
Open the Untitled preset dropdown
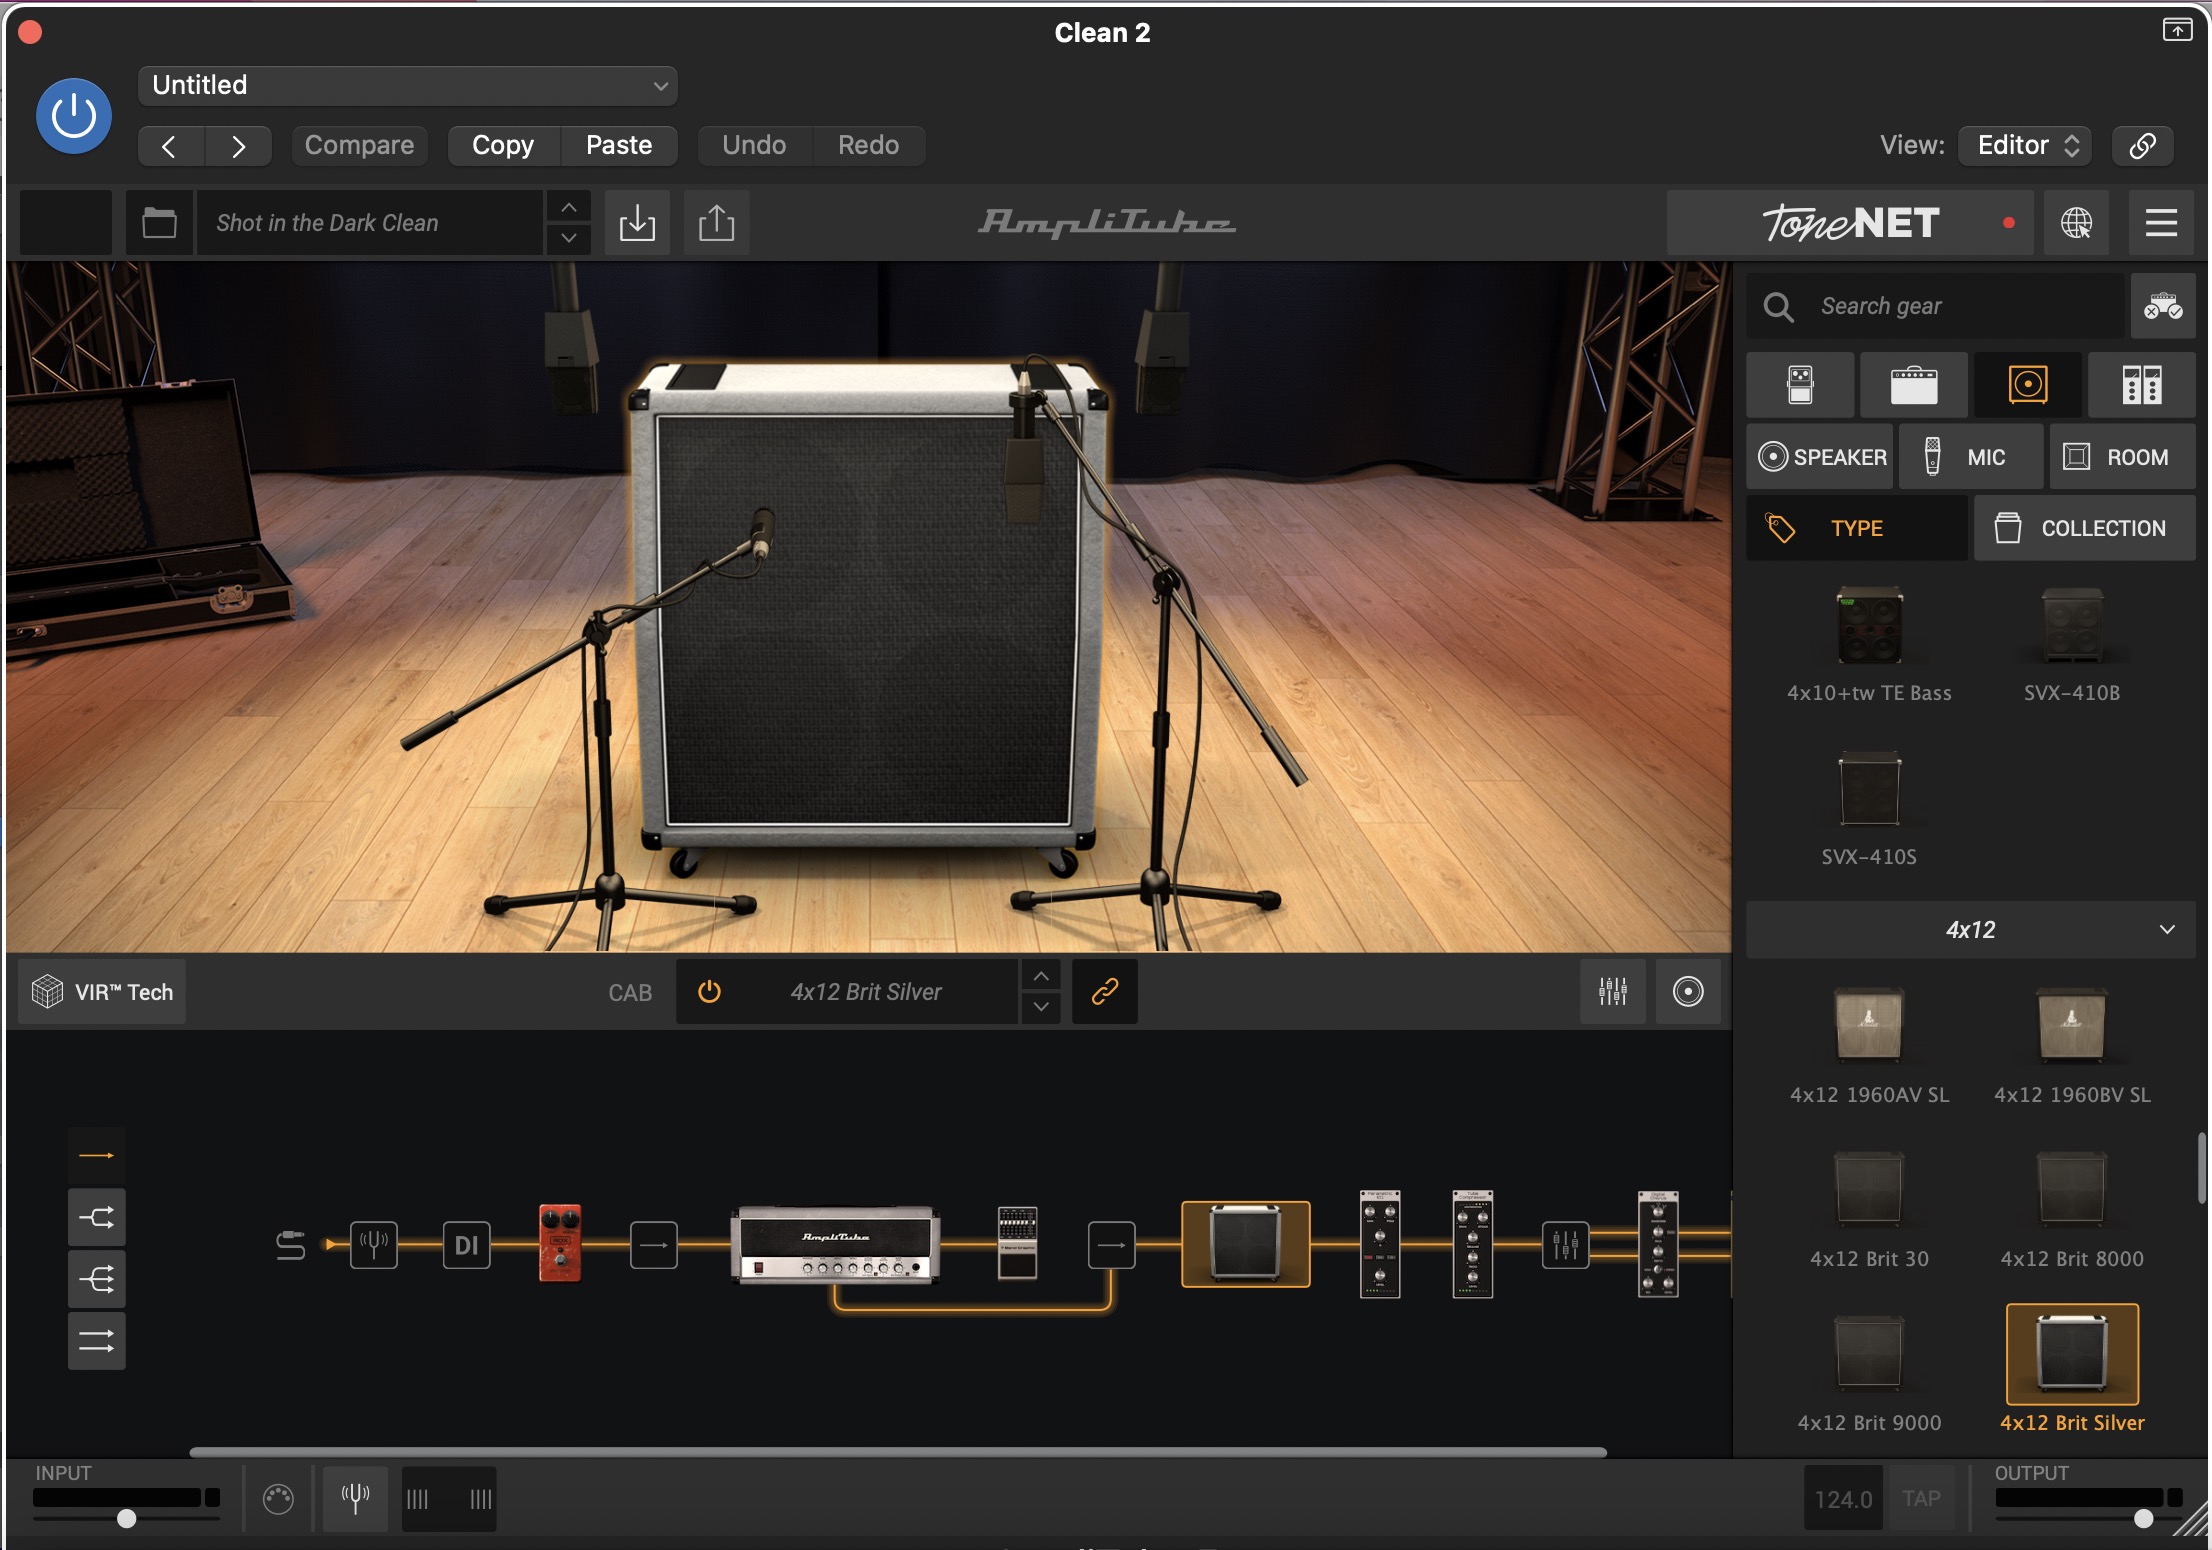pyautogui.click(x=408, y=86)
